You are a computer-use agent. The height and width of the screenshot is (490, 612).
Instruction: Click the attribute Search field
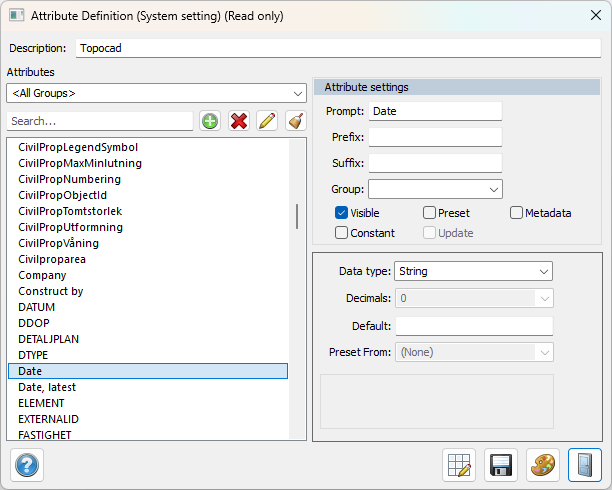click(x=100, y=121)
